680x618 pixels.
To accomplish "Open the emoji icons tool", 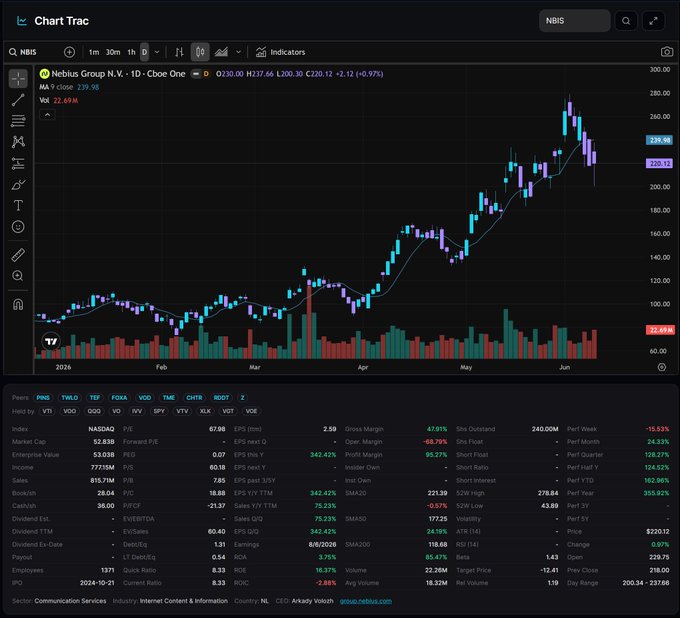I will 18,227.
